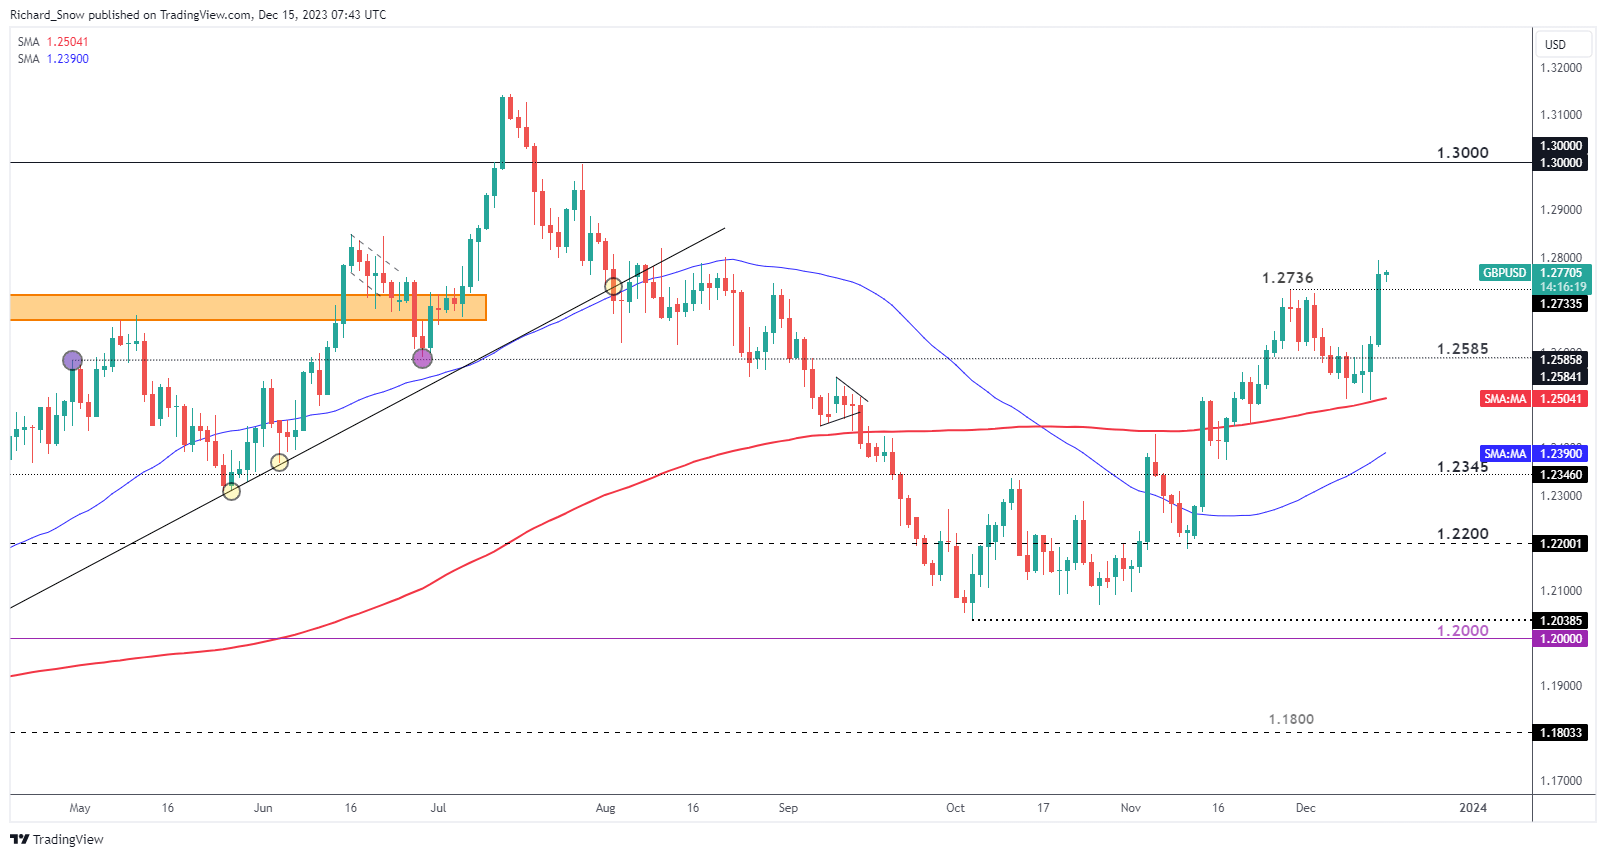
Task: Click the blue SMA 1.23900 legend entry
Action: (x=53, y=59)
